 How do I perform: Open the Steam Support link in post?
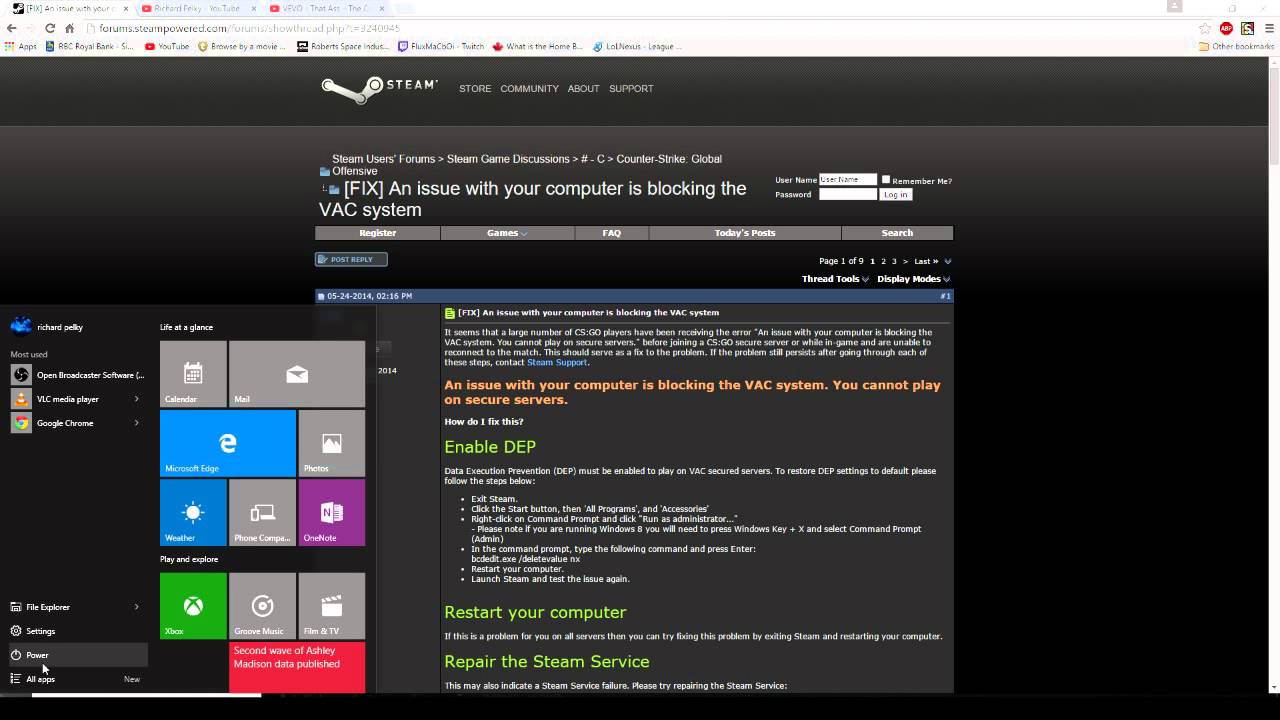point(557,362)
